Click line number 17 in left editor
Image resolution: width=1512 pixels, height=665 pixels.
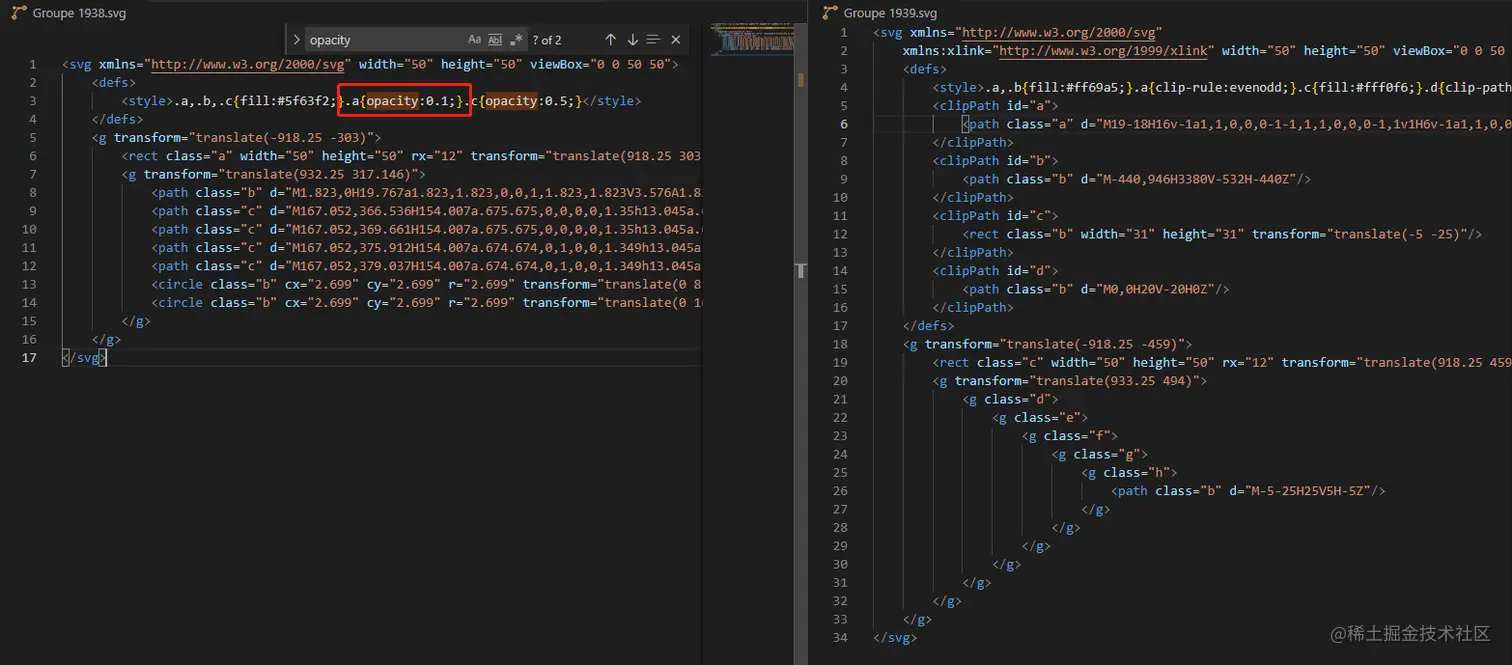click(29, 357)
